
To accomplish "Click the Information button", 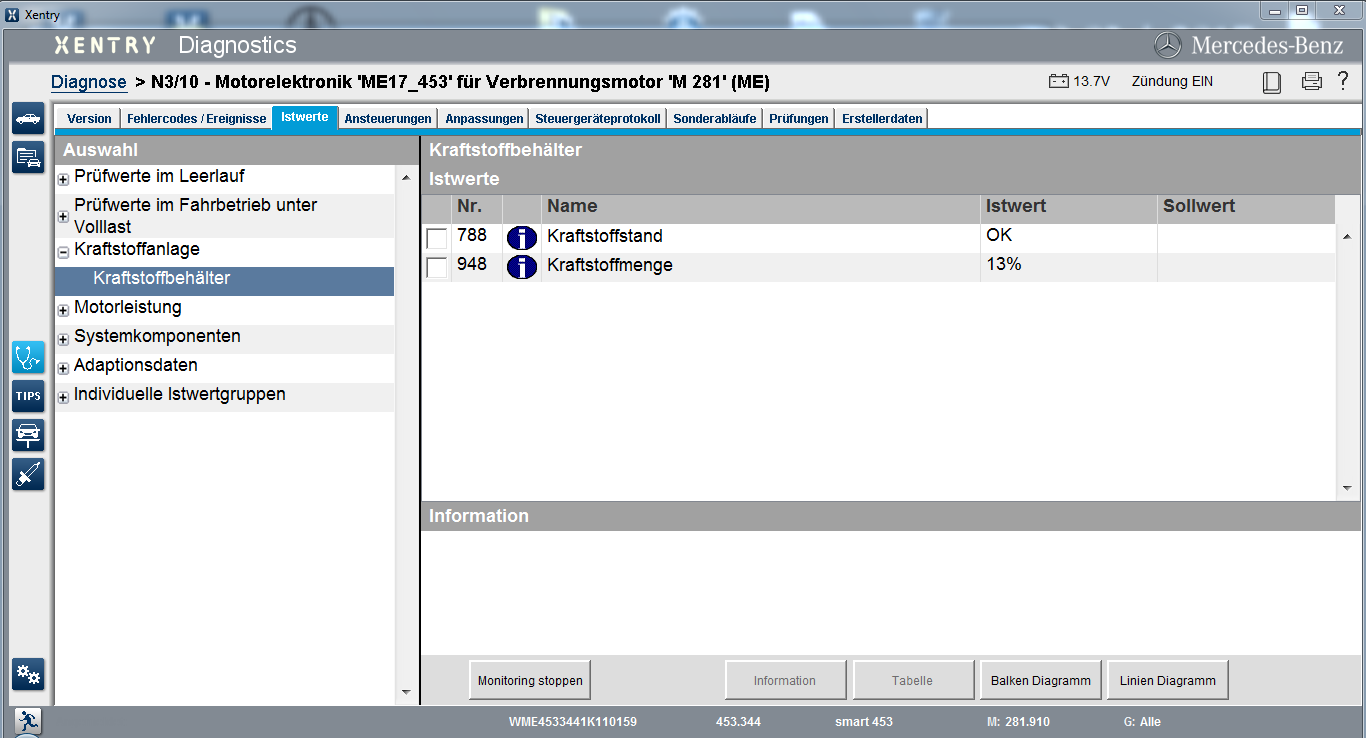I will [785, 680].
